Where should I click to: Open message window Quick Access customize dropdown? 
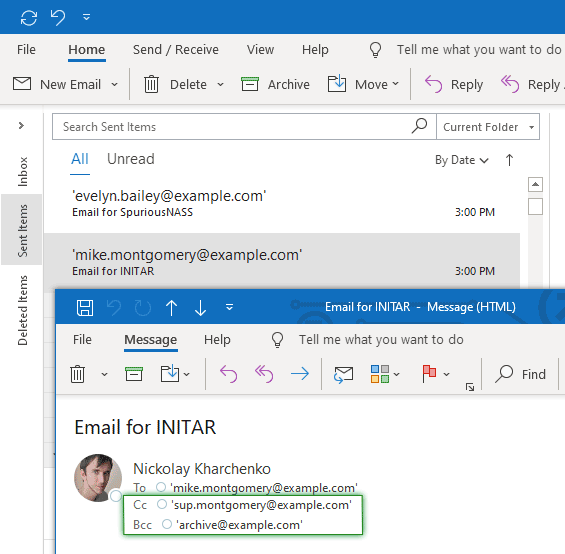[x=229, y=307]
